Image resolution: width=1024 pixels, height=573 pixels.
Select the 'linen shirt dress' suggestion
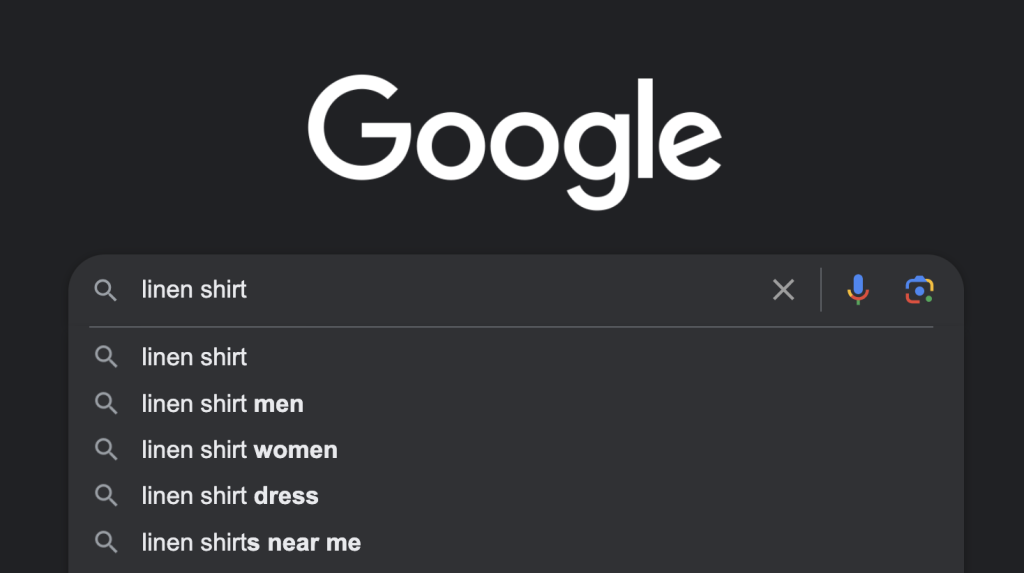pos(516,496)
